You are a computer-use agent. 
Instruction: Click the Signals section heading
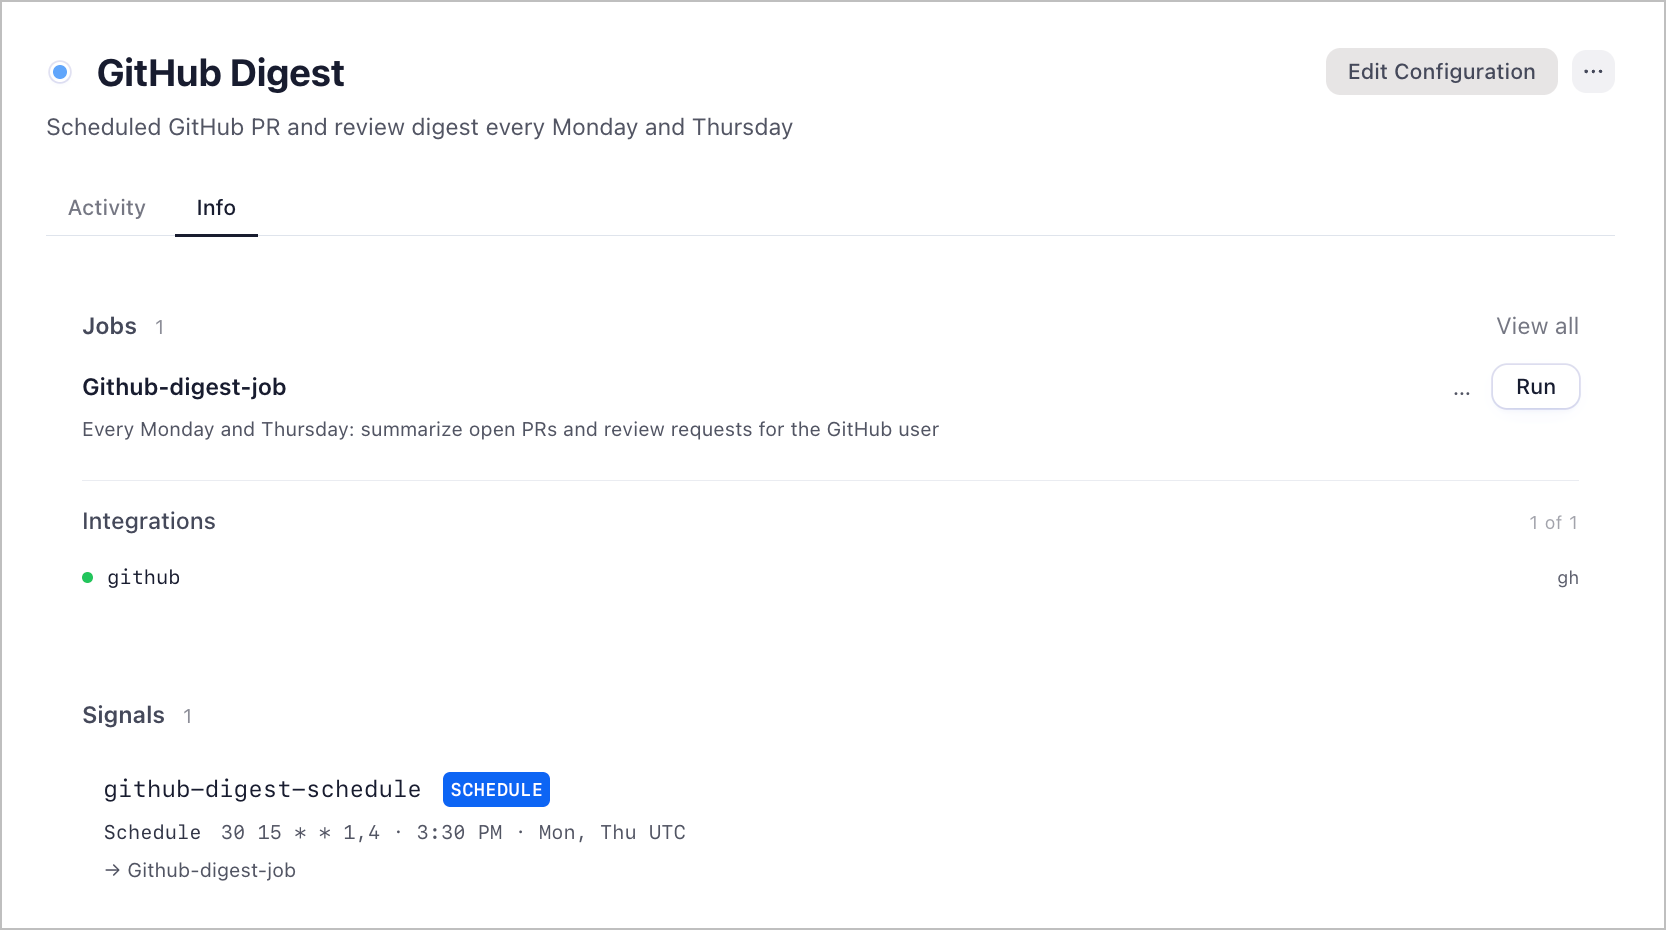pyautogui.click(x=123, y=715)
